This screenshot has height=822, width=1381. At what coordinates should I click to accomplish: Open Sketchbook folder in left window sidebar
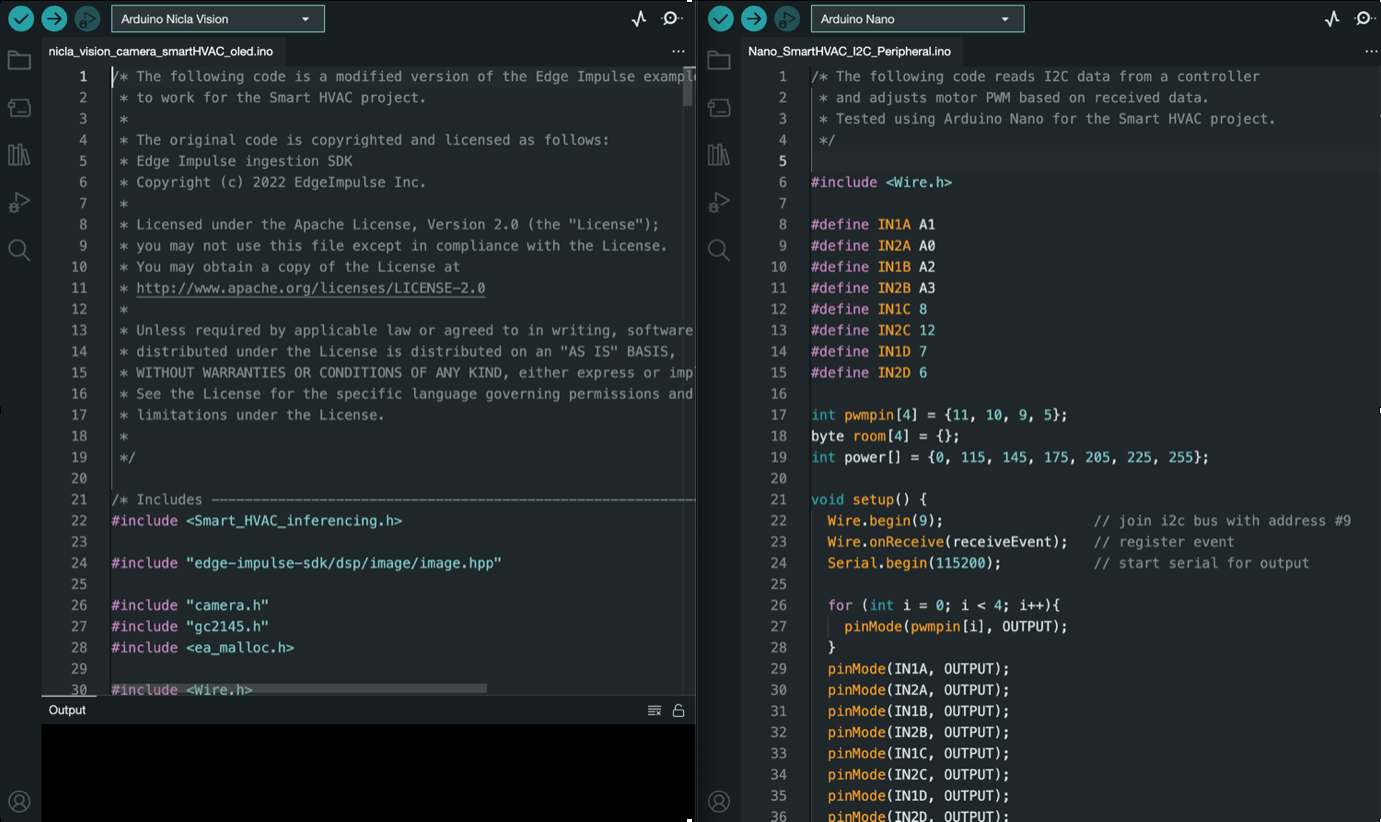point(19,61)
